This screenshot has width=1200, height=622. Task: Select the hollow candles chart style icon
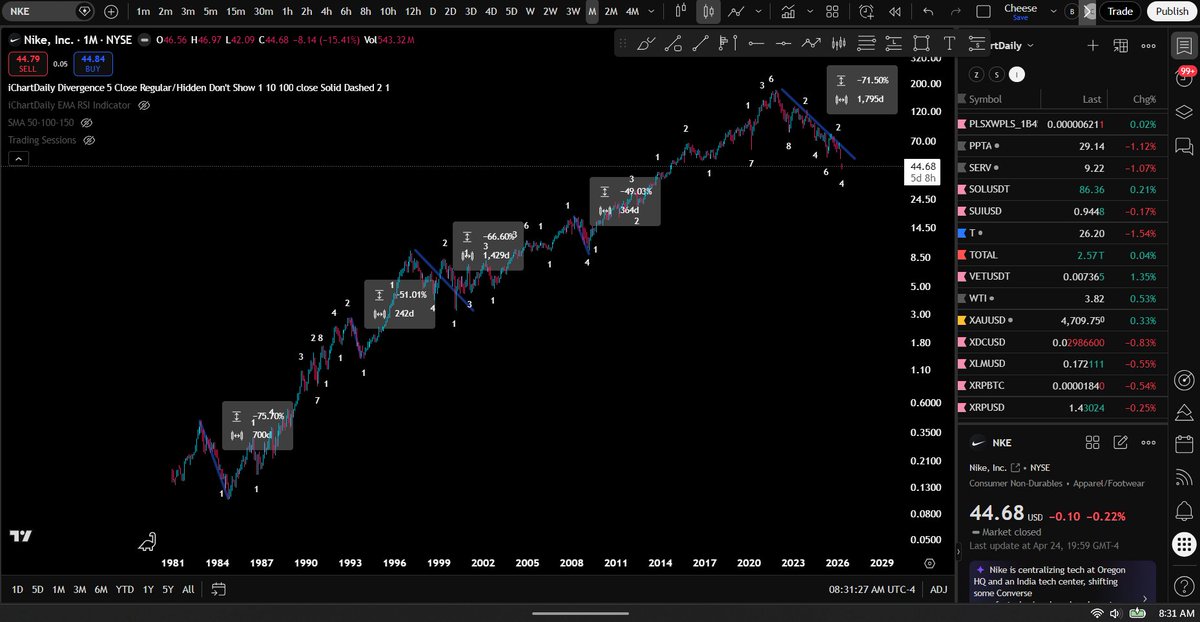coord(681,11)
